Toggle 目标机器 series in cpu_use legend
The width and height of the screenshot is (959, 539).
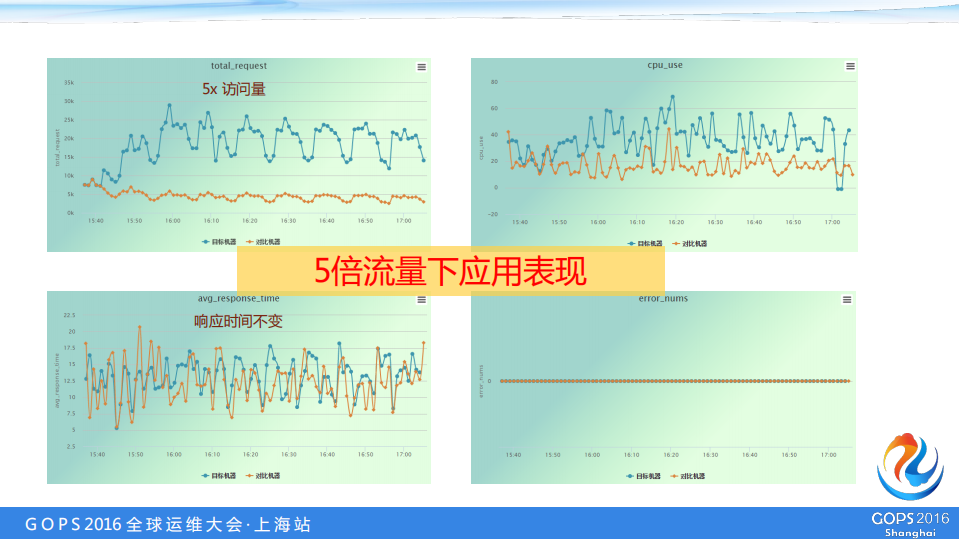pos(645,243)
